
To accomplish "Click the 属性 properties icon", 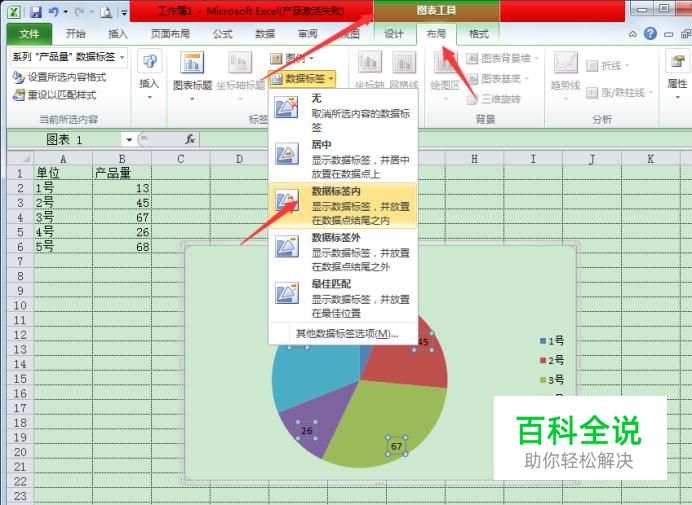I will pyautogui.click(x=677, y=62).
